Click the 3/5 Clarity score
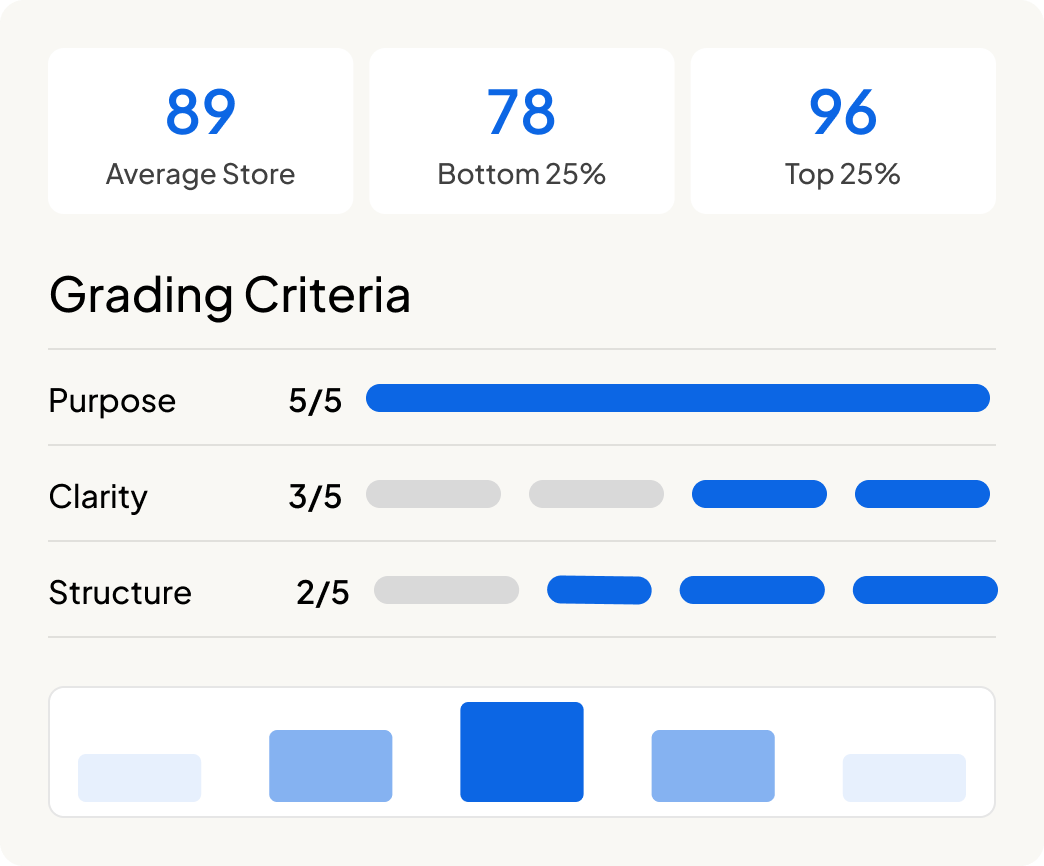The width and height of the screenshot is (1044, 866). point(315,497)
